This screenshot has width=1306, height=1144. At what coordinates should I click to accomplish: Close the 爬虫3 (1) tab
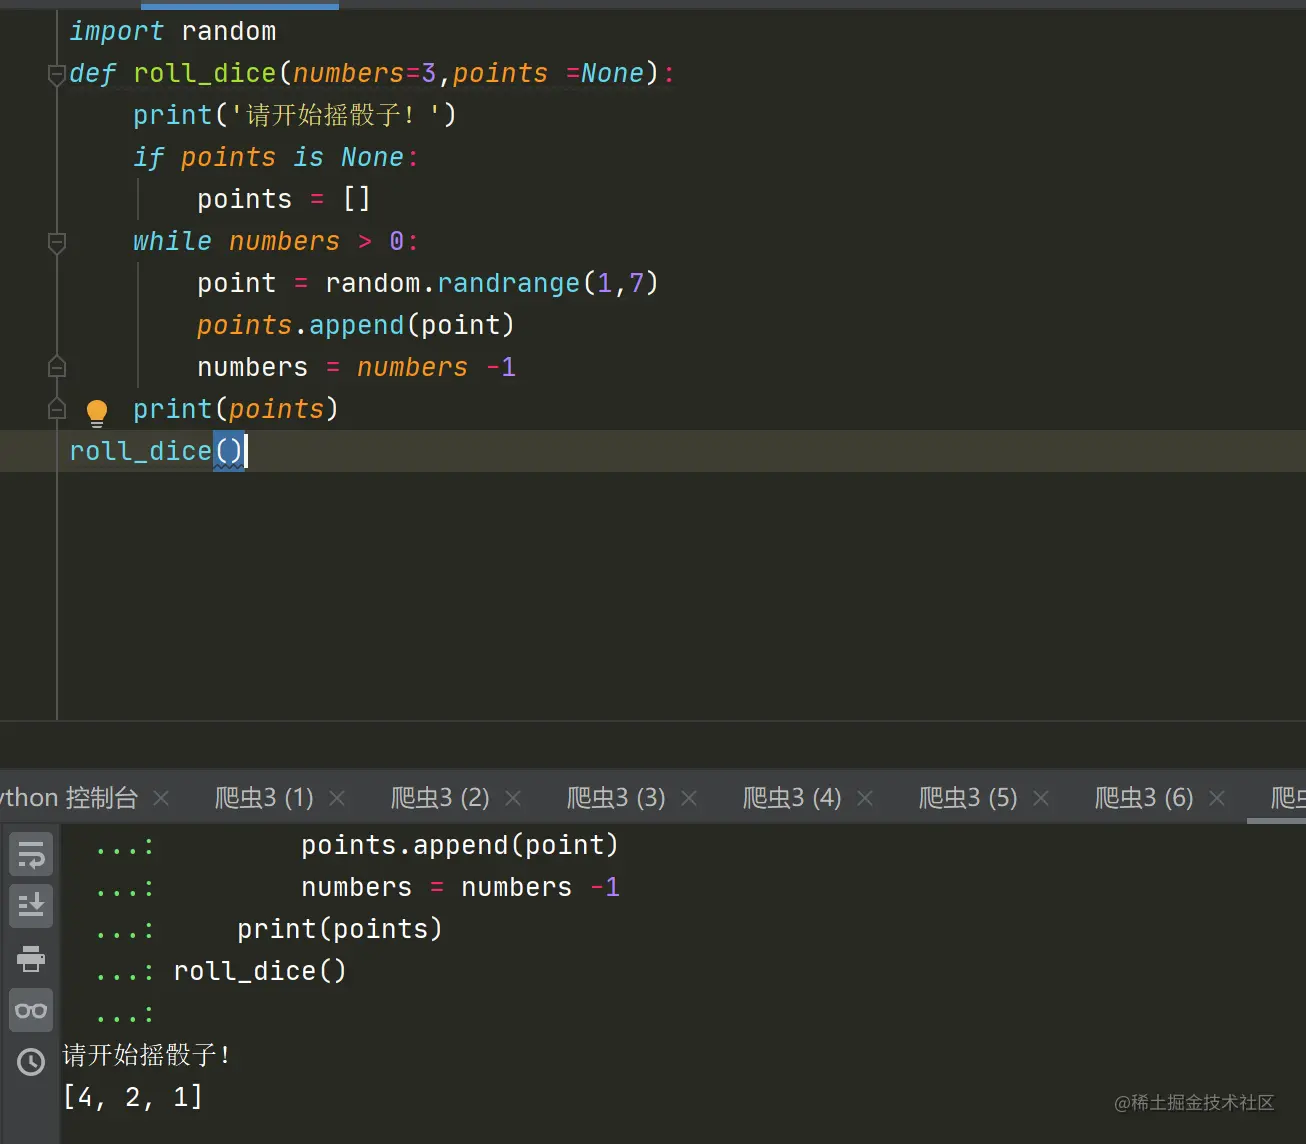click(x=337, y=798)
